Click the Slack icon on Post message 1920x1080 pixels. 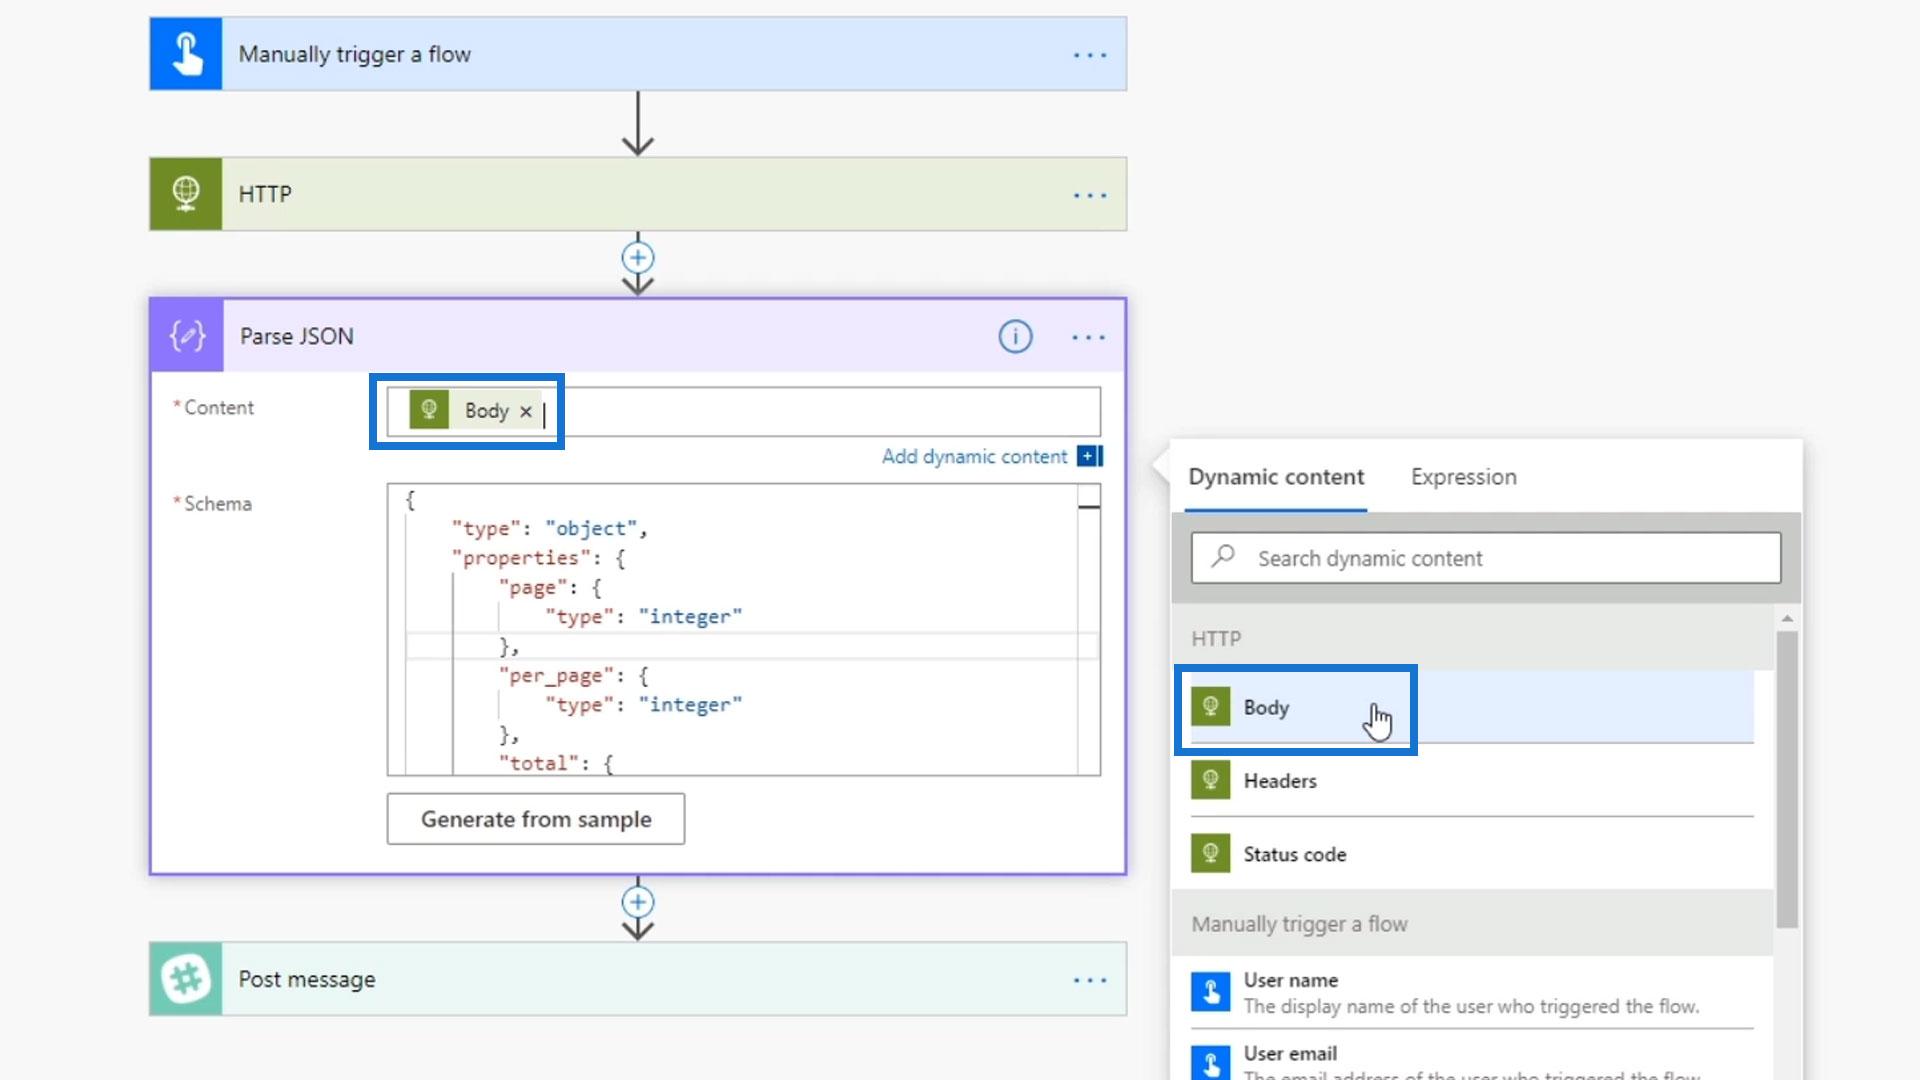186,979
